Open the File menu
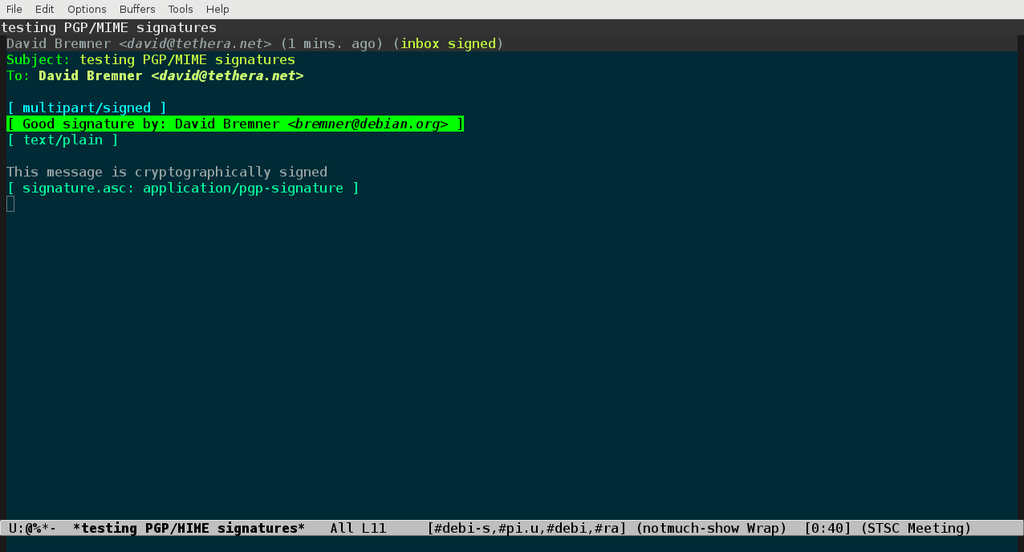Image resolution: width=1024 pixels, height=552 pixels. [x=14, y=9]
